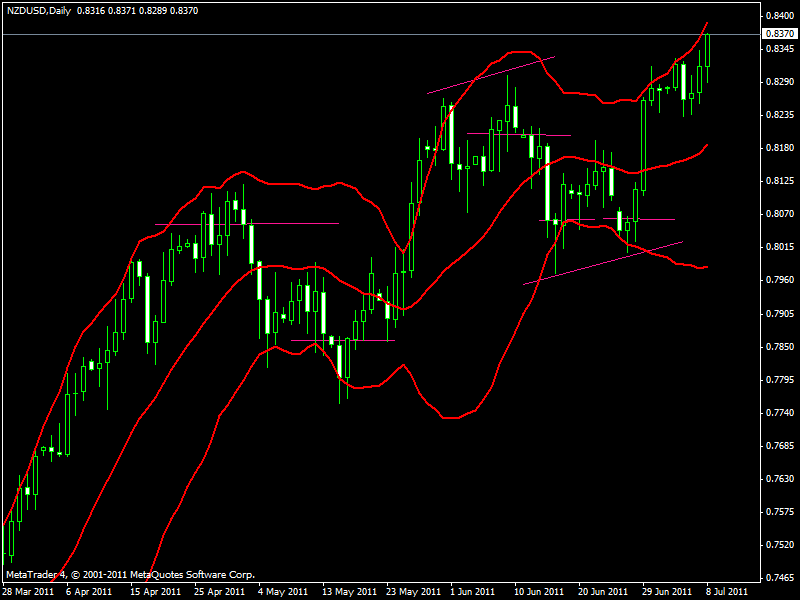Screen dimensions: 800x600
Task: Click the 0.7465 price axis label
Action: [x=780, y=578]
